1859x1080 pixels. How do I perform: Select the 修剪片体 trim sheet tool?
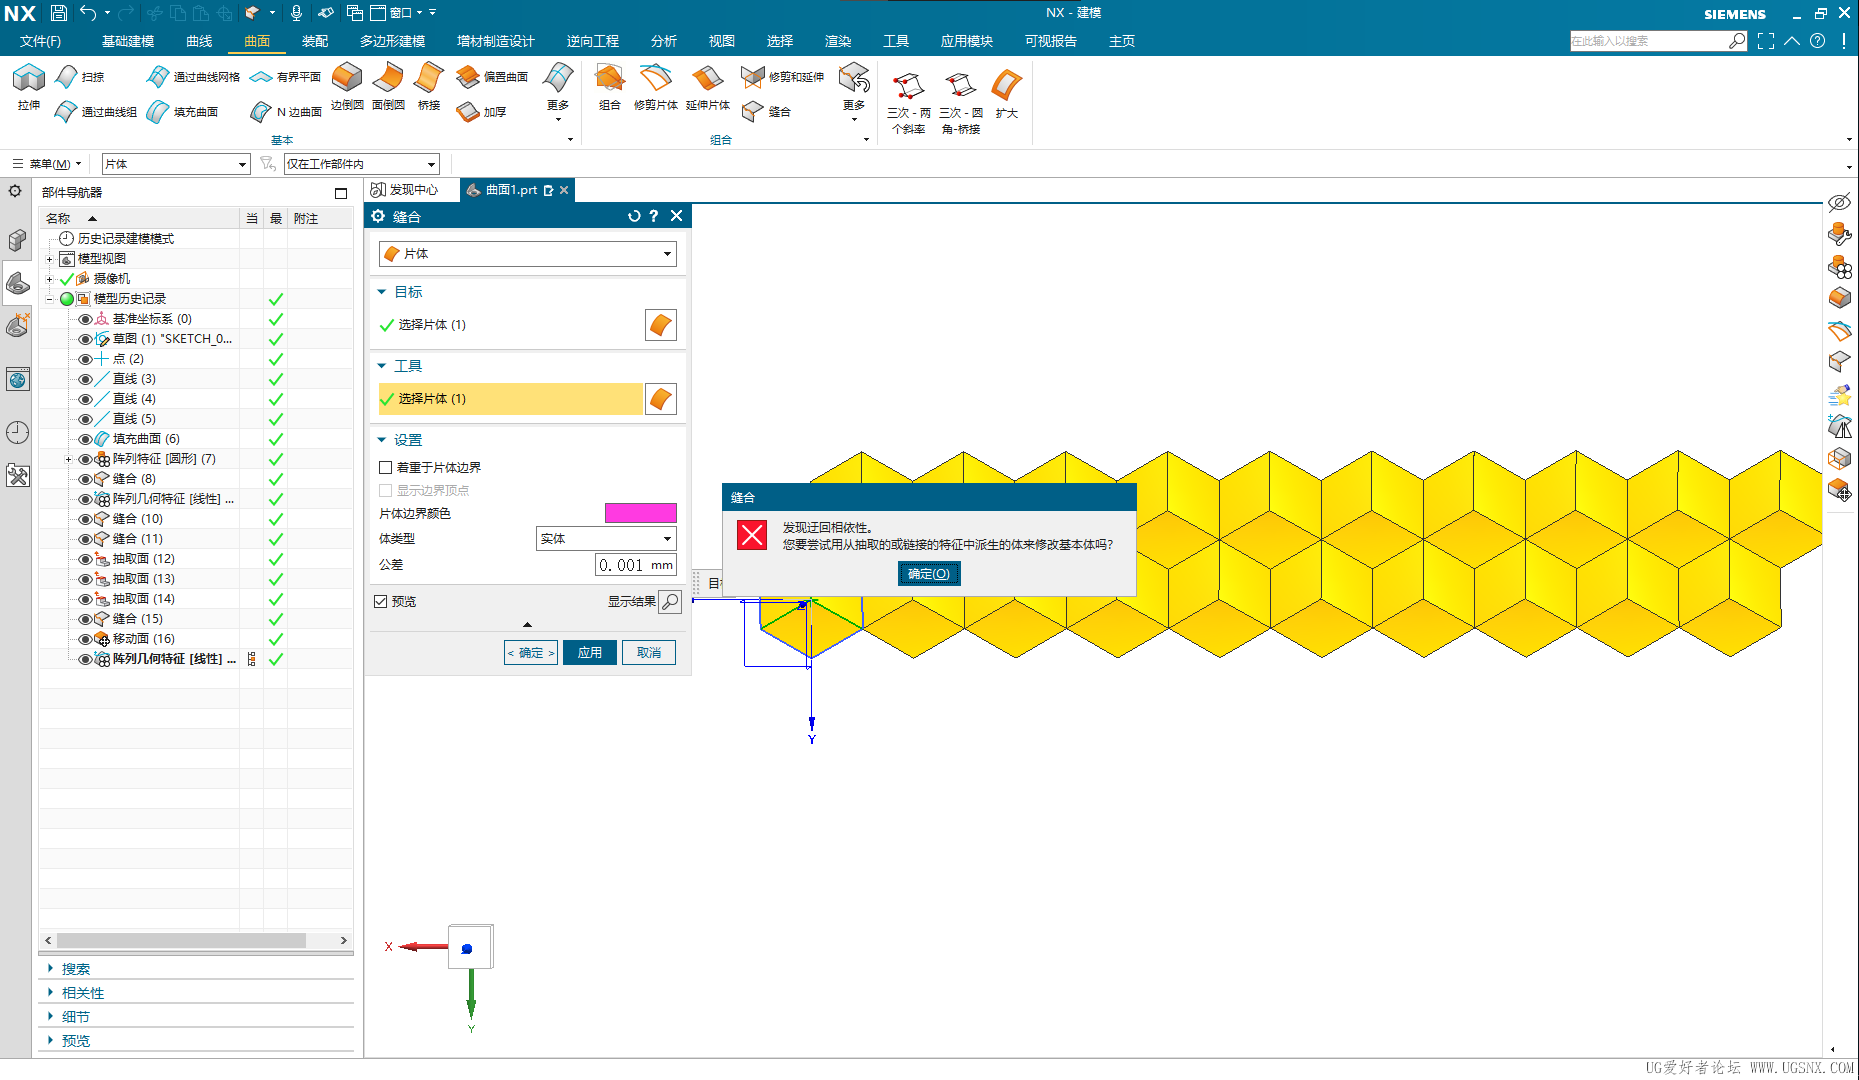656,86
